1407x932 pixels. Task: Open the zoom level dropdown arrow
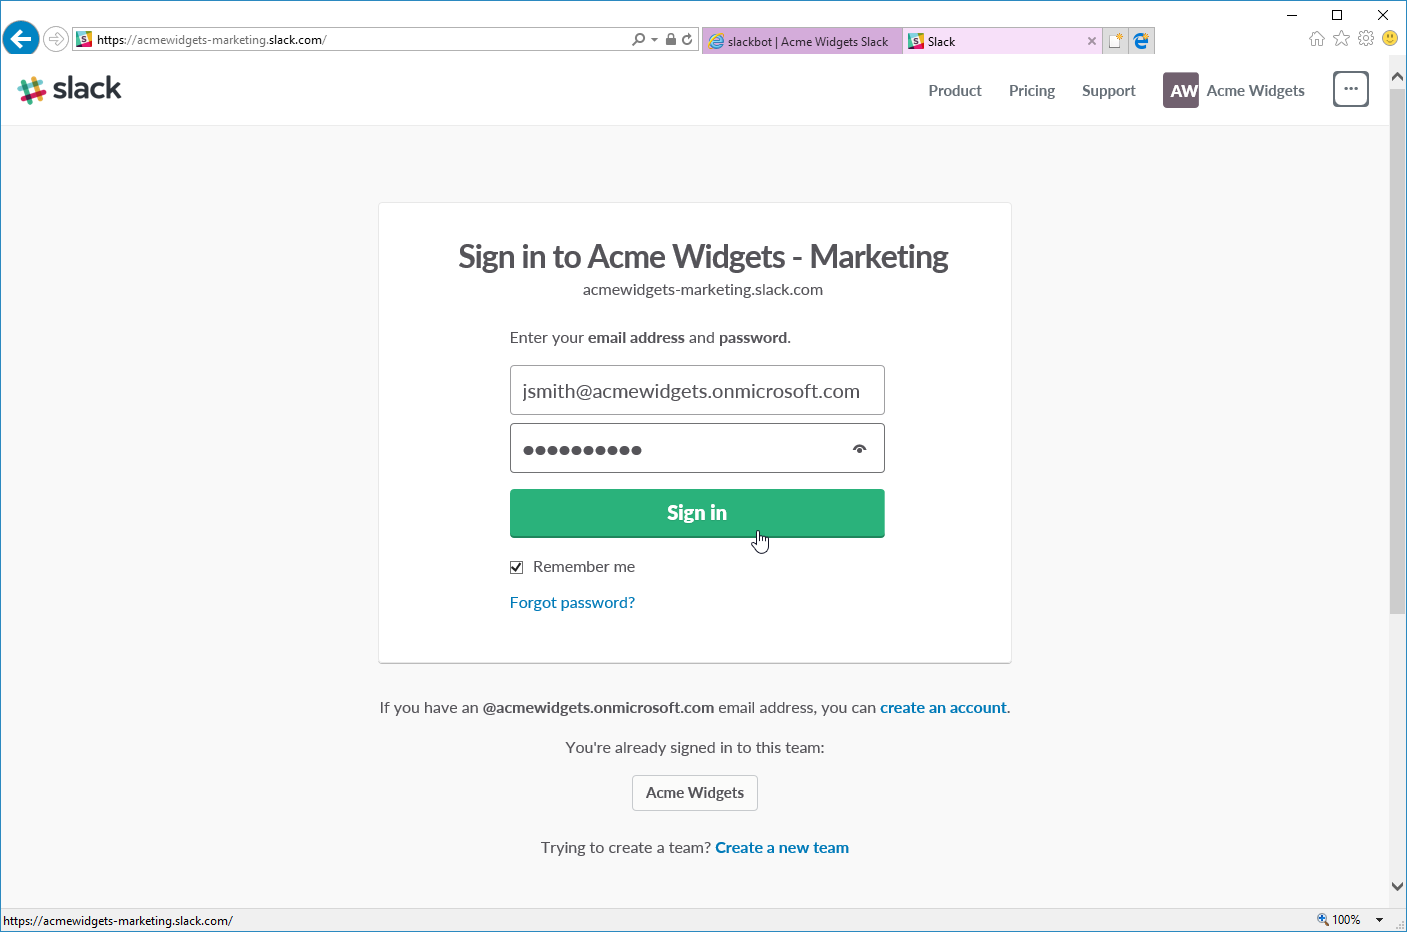tap(1380, 920)
